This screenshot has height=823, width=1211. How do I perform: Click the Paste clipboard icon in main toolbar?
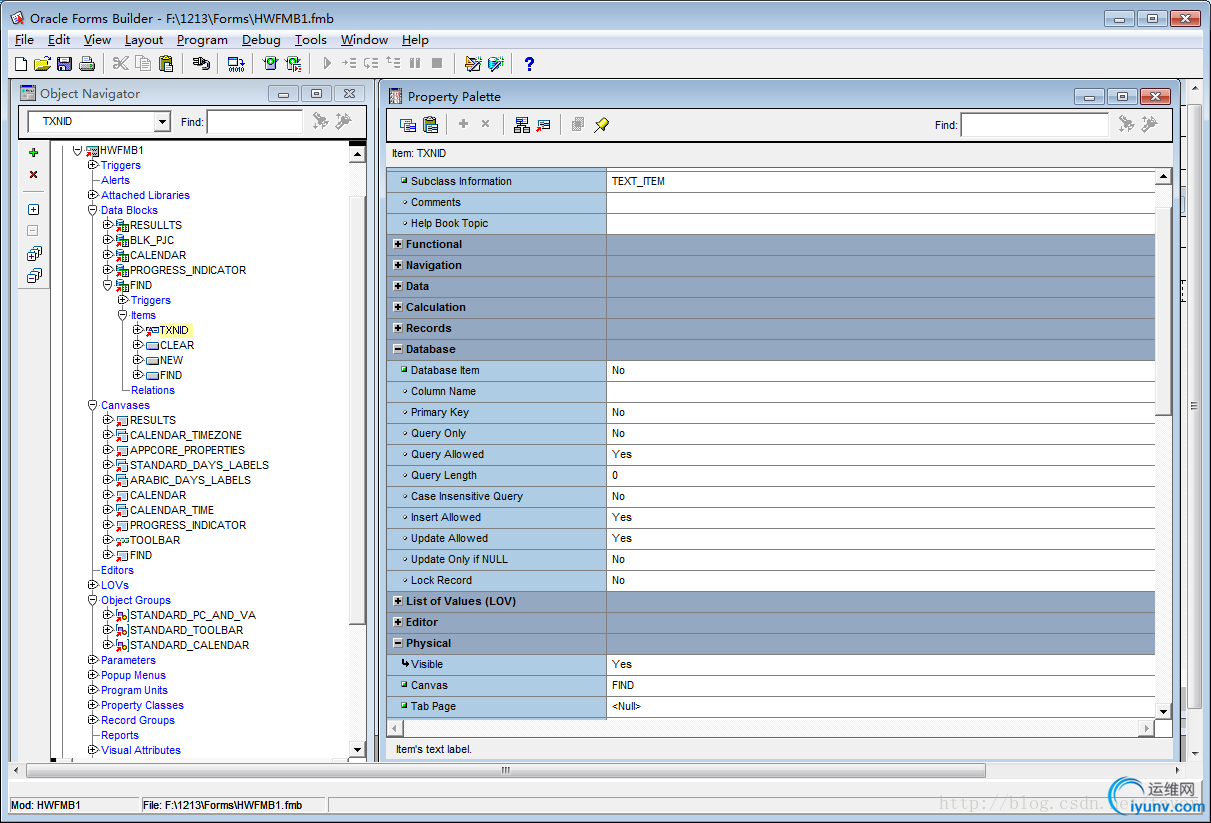[166, 64]
